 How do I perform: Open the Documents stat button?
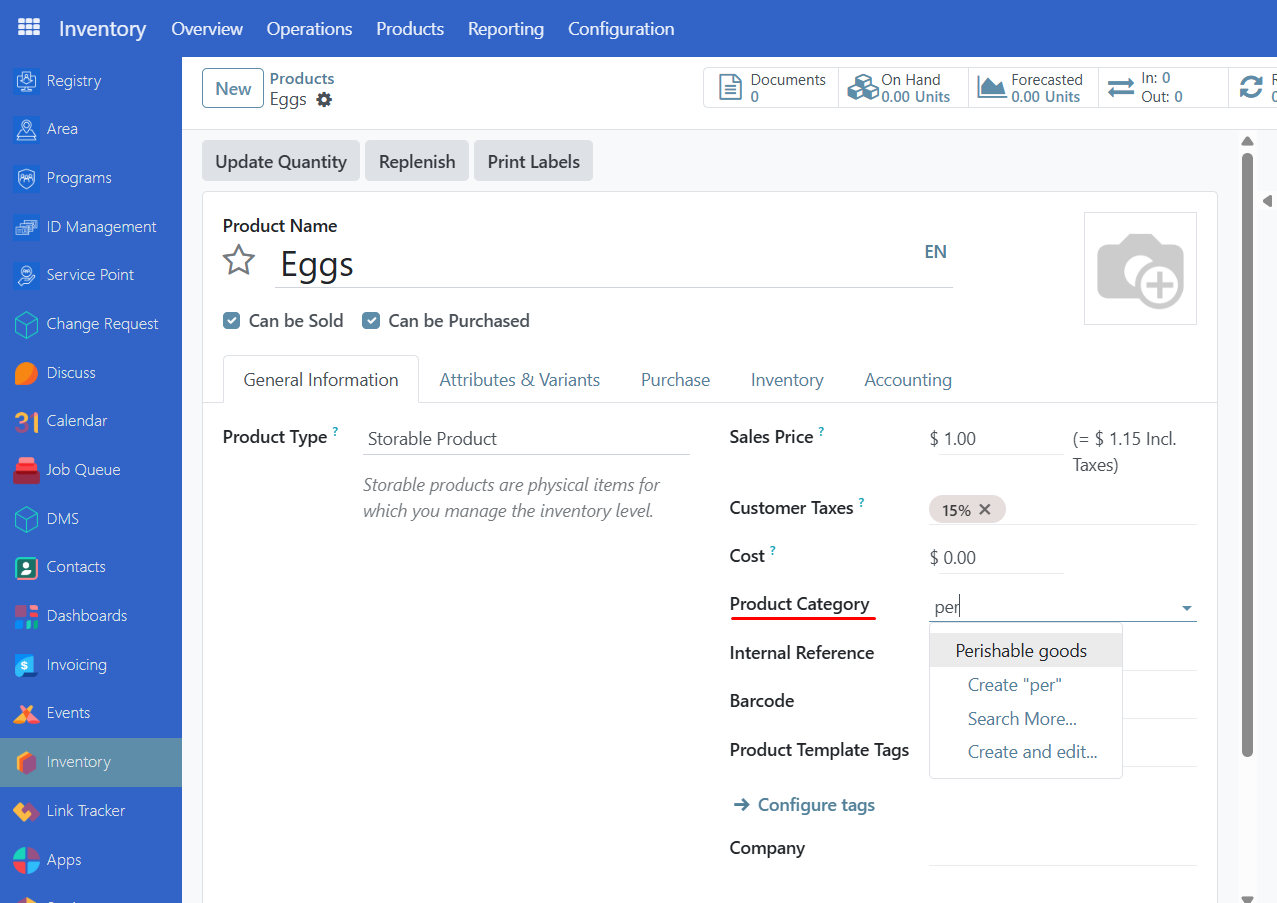click(x=770, y=88)
